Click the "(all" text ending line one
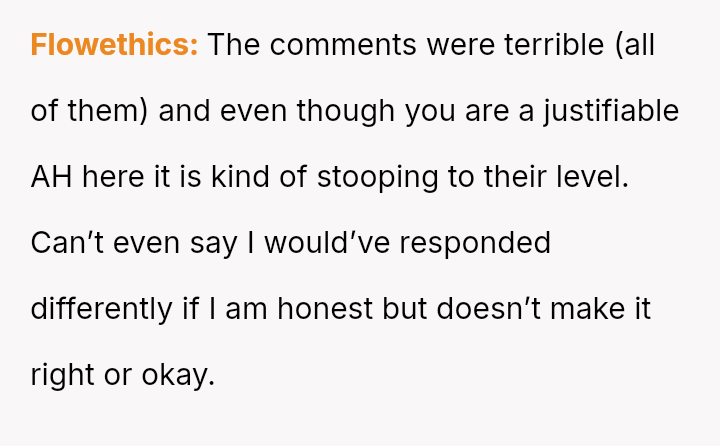This screenshot has width=720, height=446. click(x=634, y=45)
